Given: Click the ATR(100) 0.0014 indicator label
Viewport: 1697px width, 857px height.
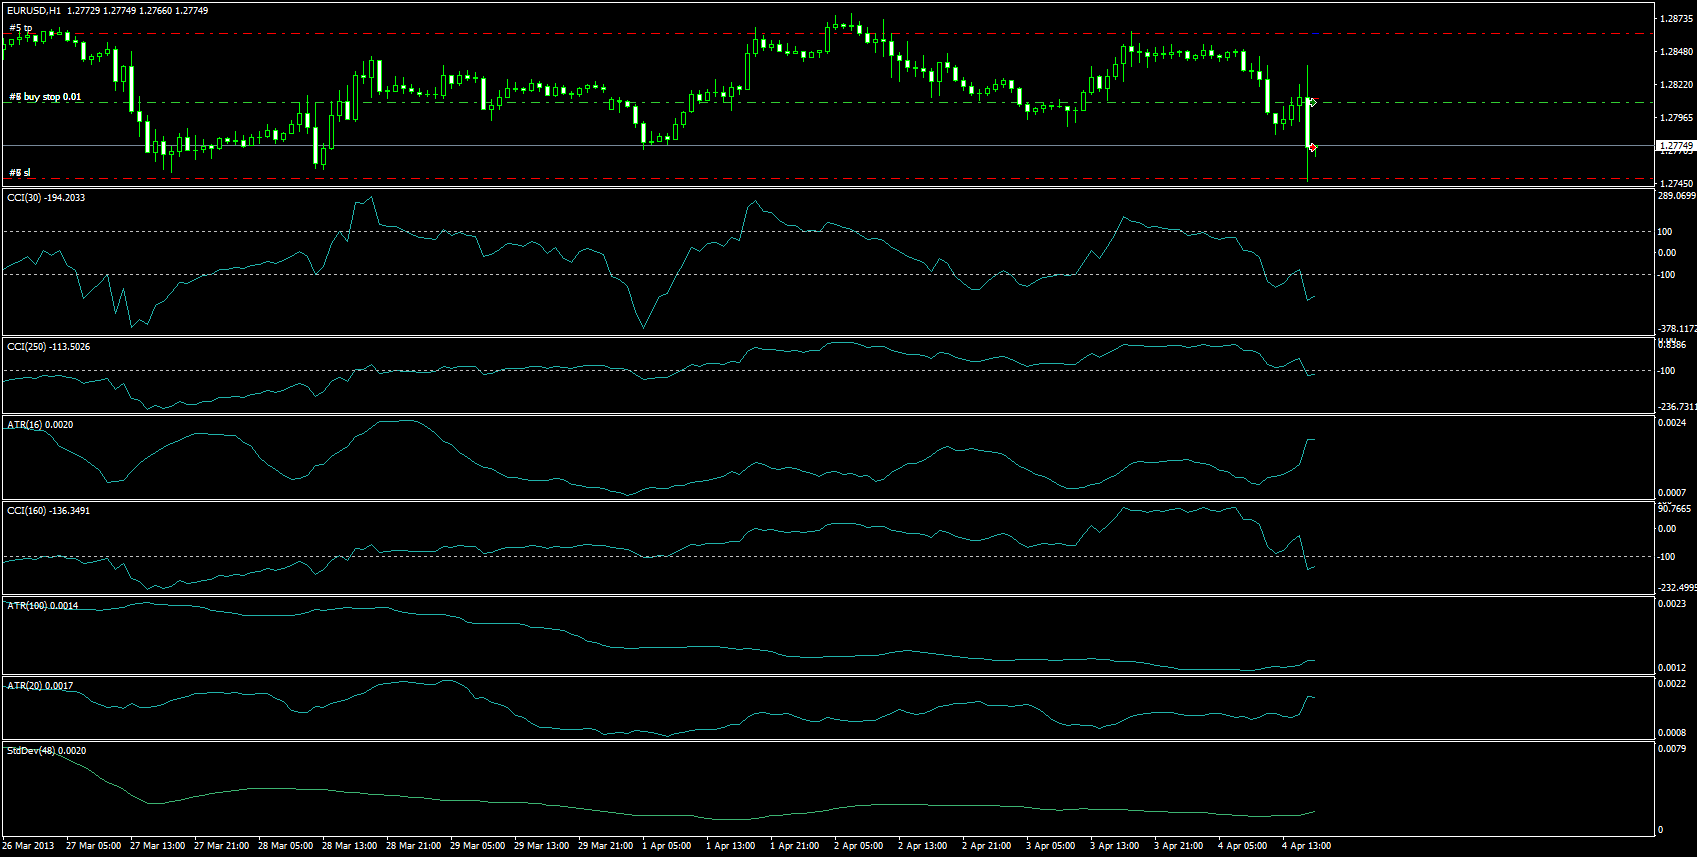Looking at the screenshot, I should (43, 606).
